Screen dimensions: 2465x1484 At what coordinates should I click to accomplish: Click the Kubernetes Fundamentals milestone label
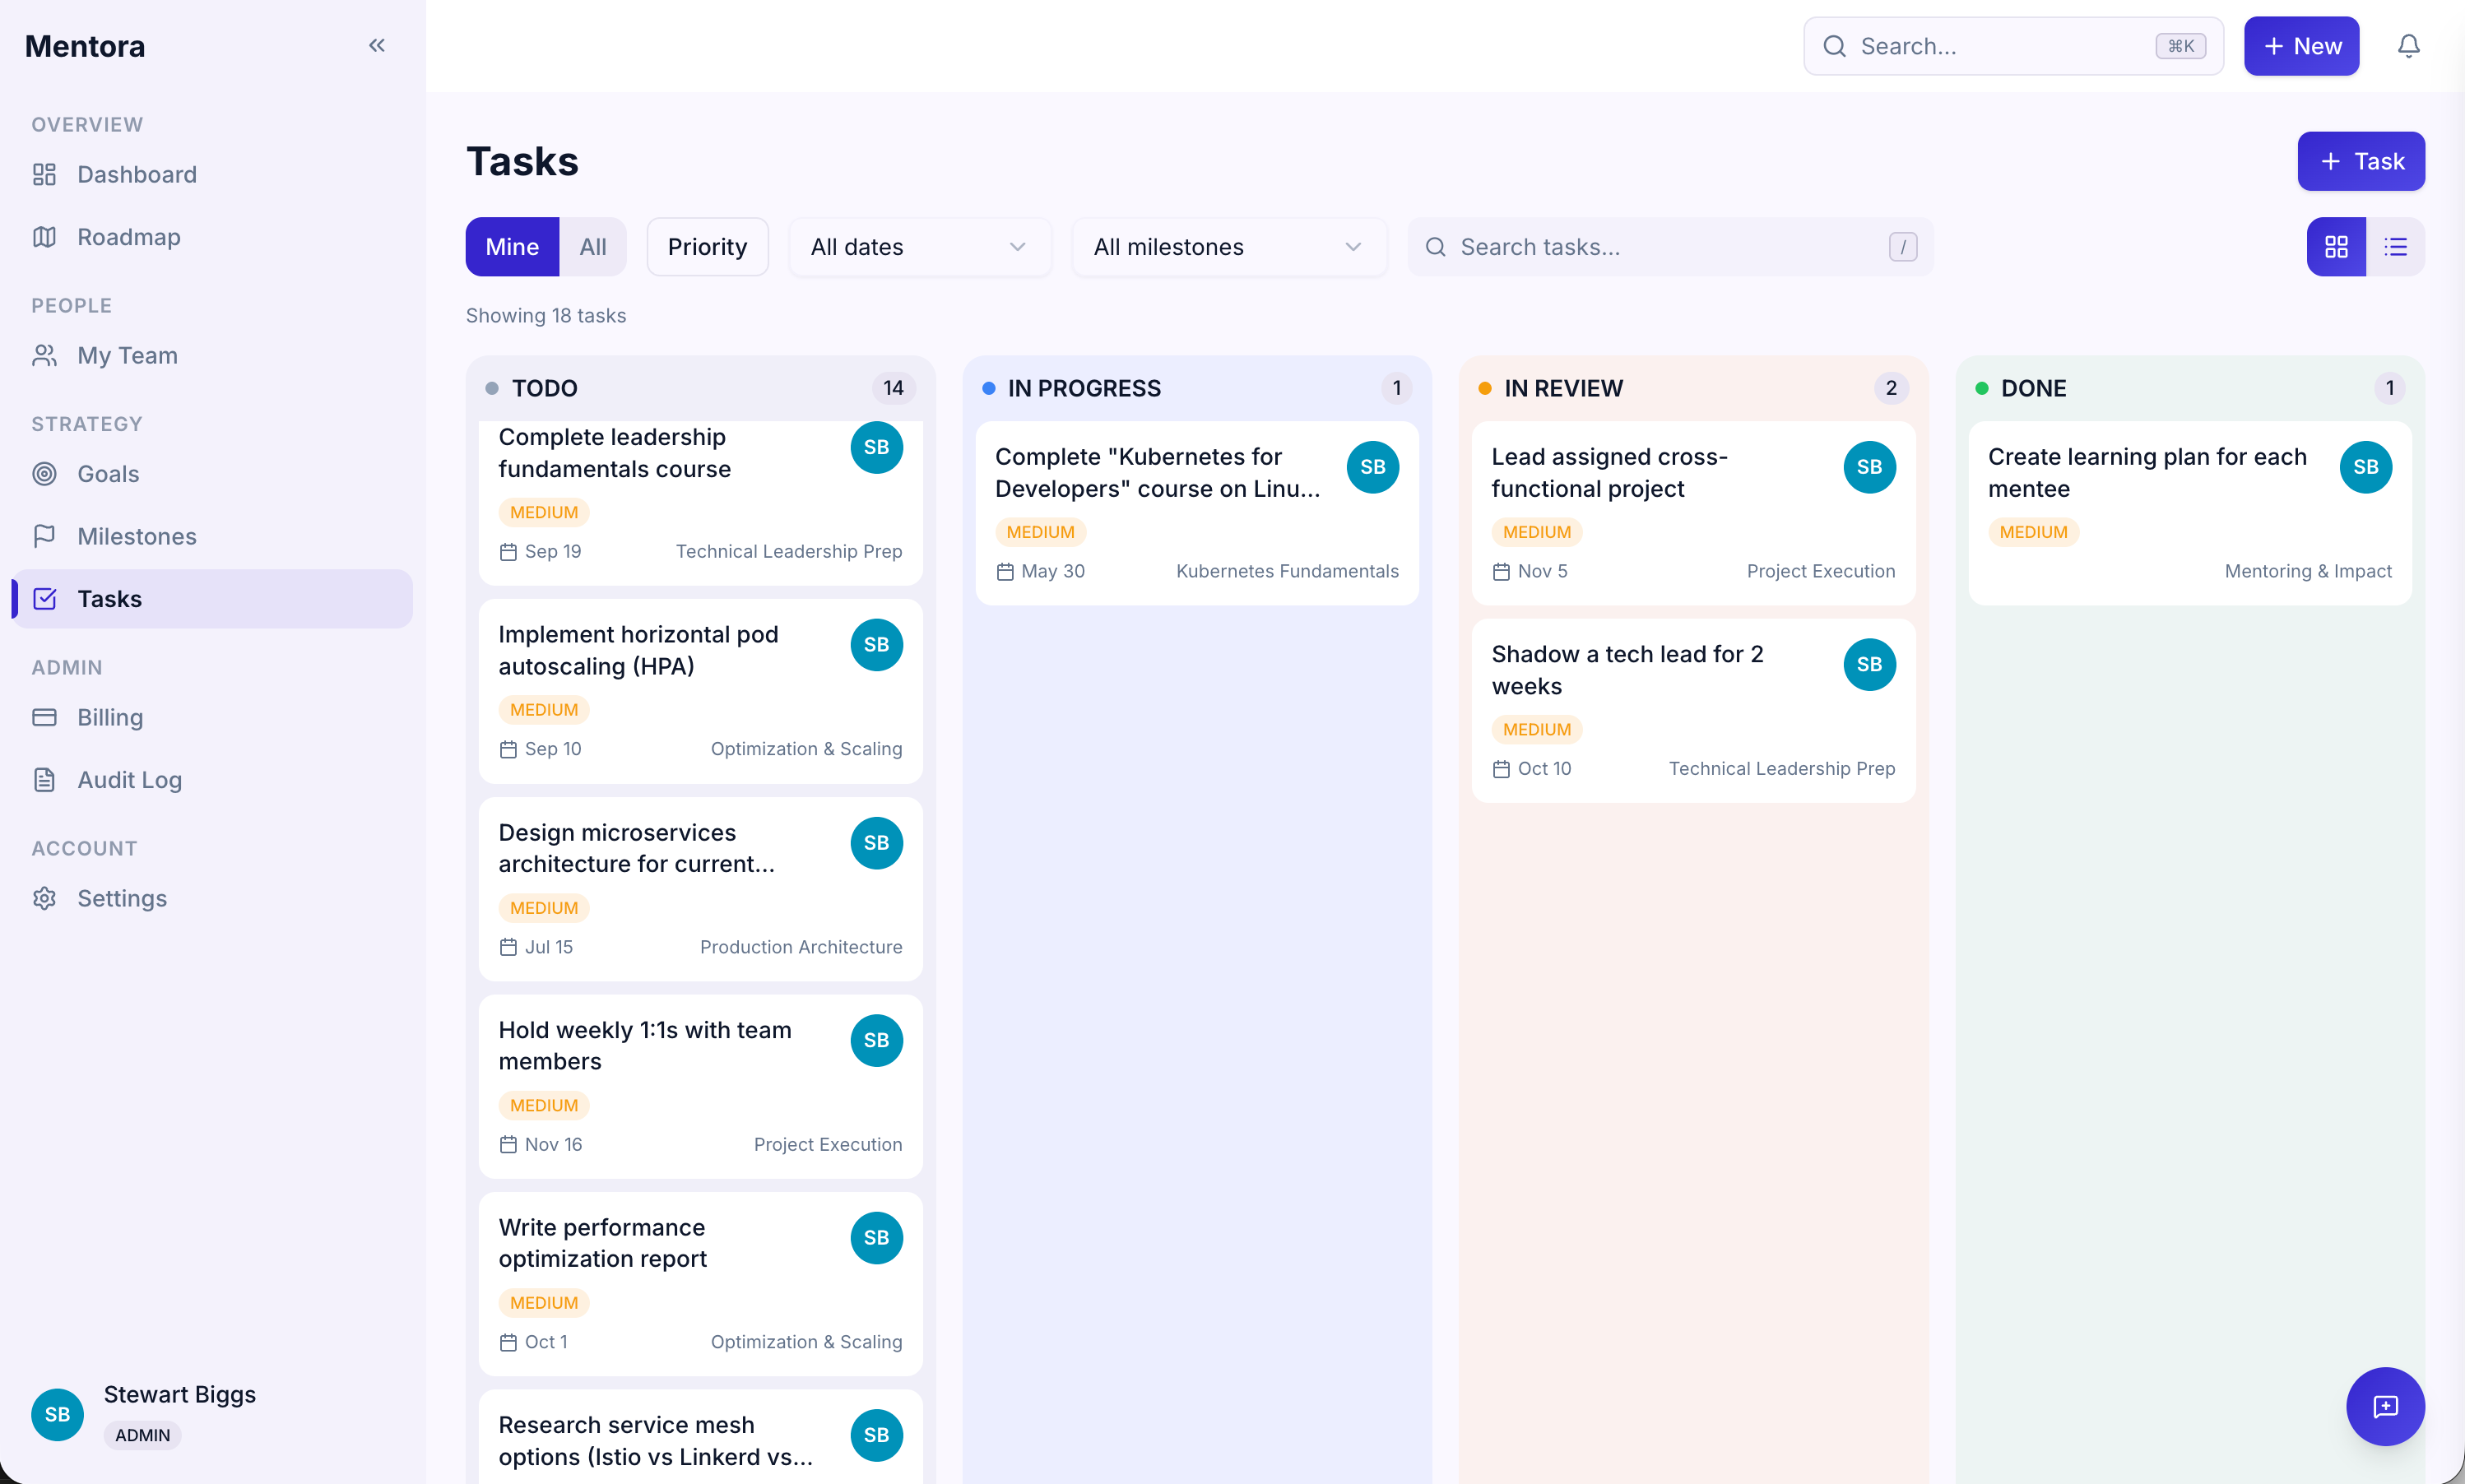tap(1287, 571)
